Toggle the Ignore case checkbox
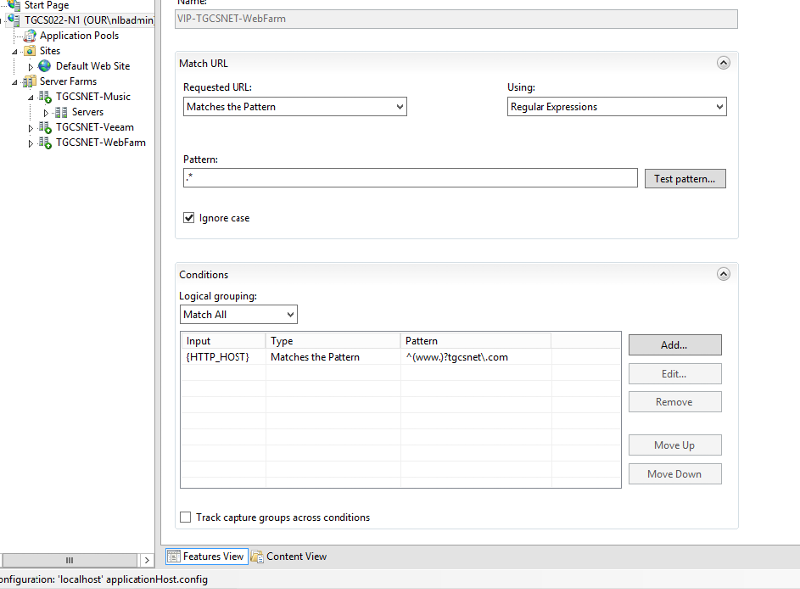 (x=189, y=218)
